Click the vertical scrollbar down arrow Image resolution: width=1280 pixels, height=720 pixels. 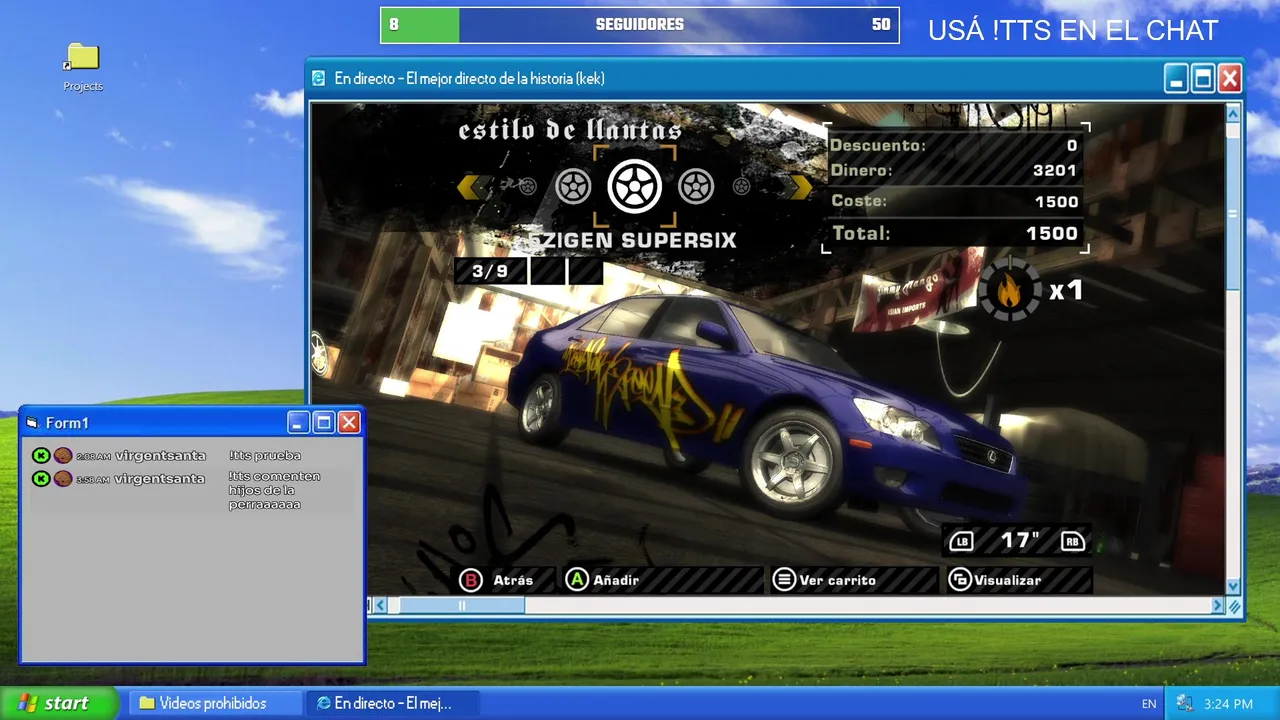tap(1233, 587)
